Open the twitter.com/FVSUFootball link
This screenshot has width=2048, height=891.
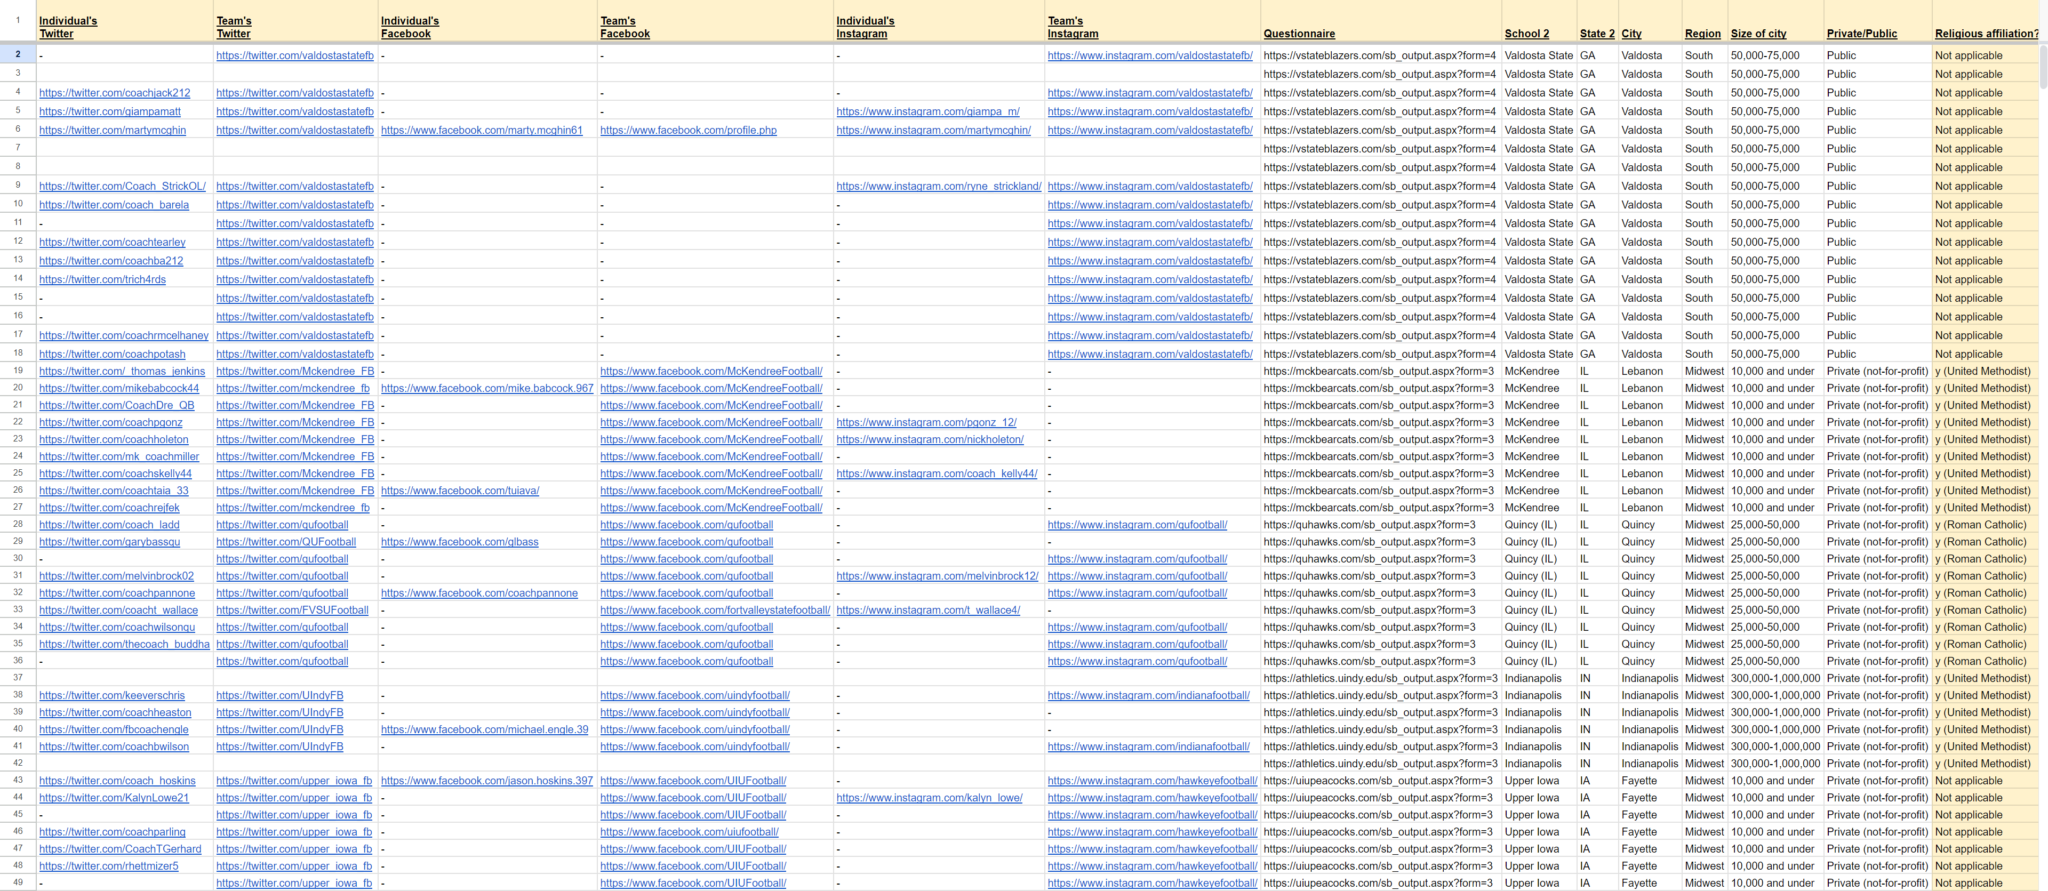(x=293, y=610)
